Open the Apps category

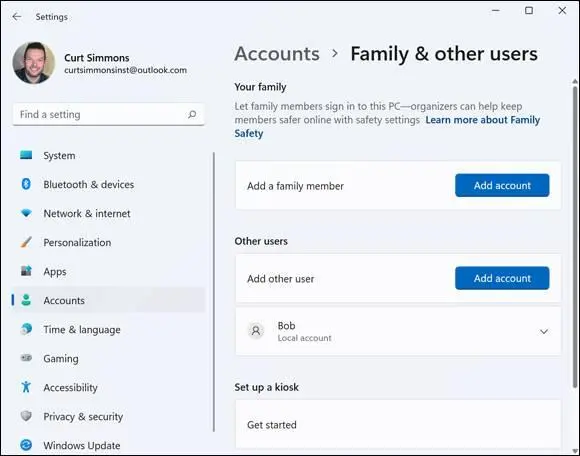click(109, 271)
